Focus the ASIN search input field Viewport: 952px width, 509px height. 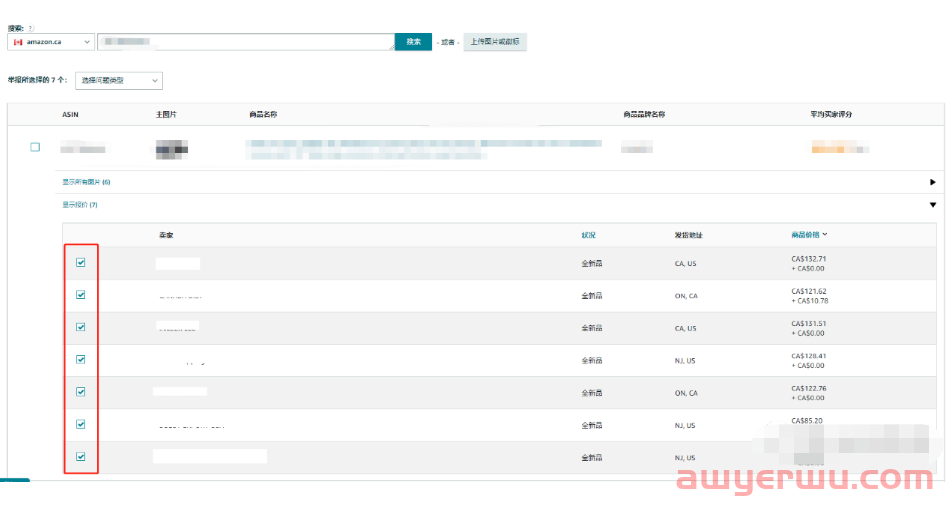point(246,42)
